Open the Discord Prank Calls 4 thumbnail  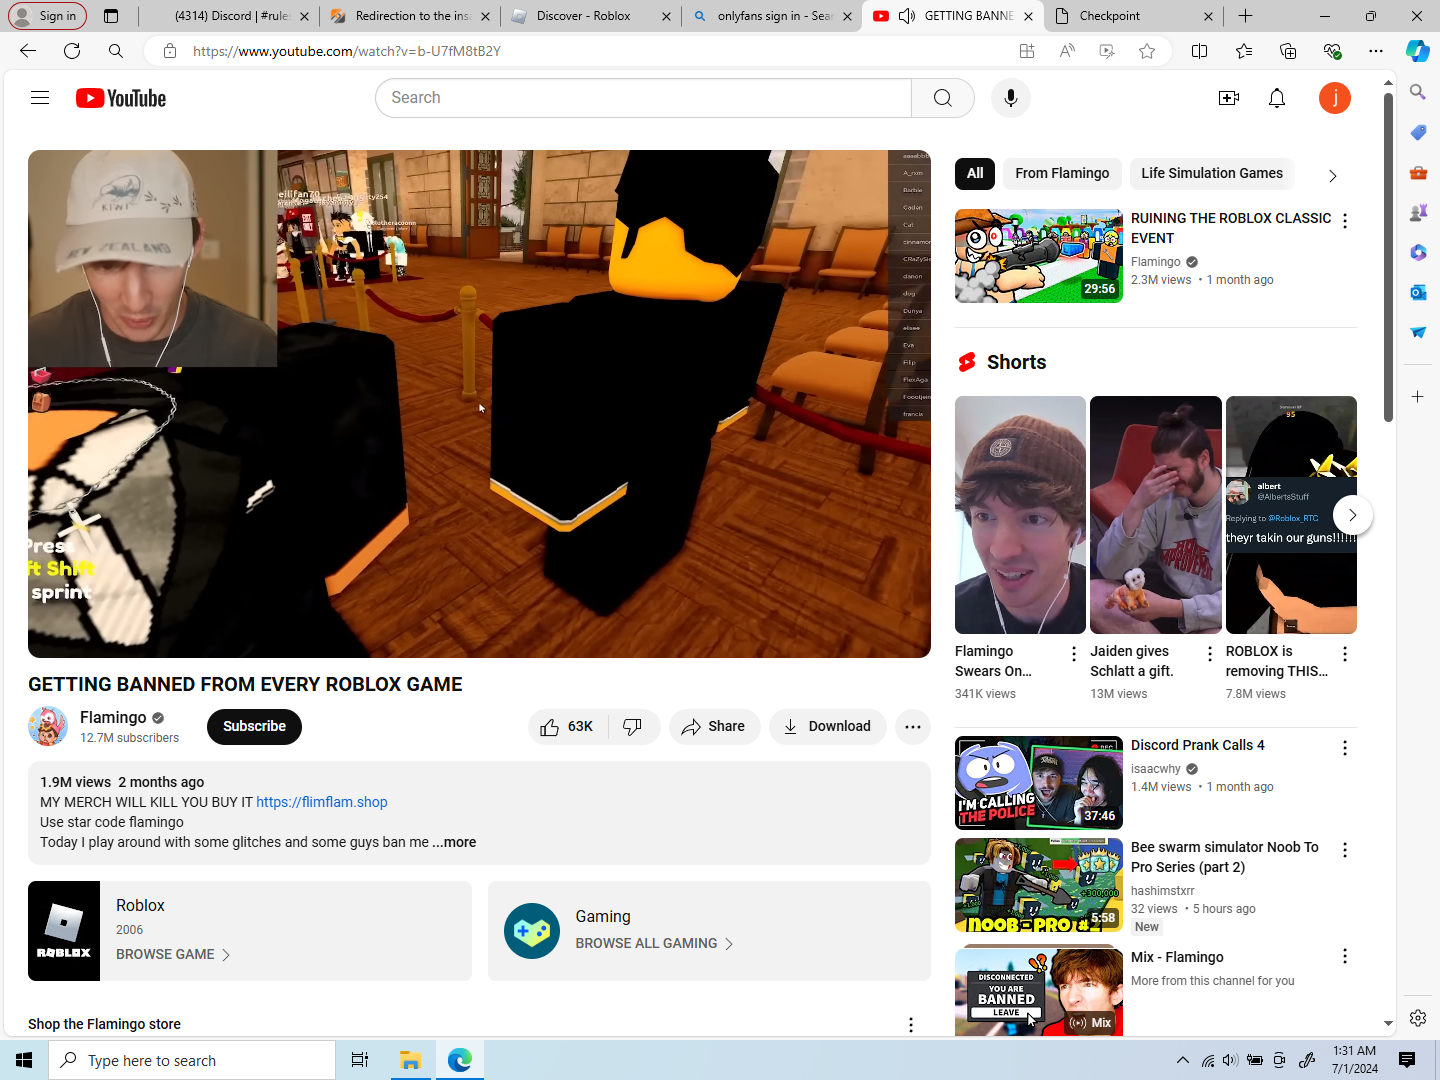tap(1039, 783)
